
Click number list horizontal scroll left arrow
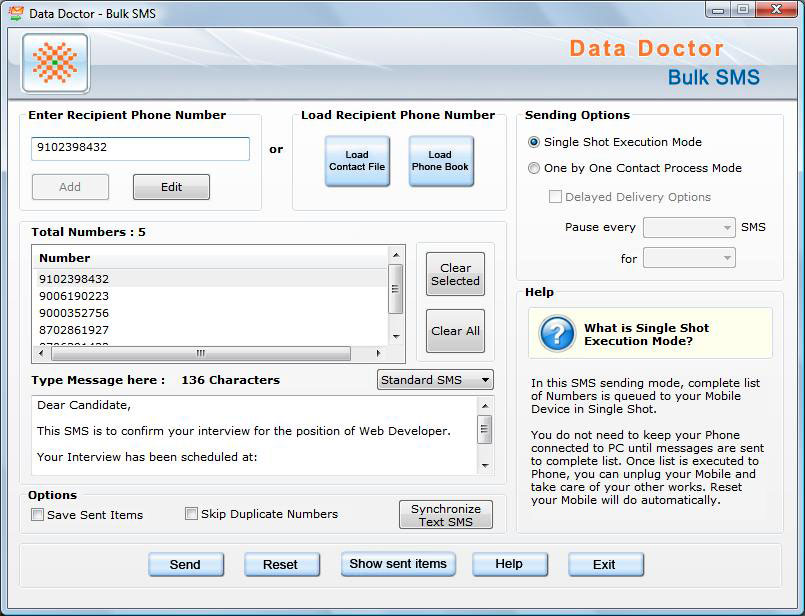click(41, 353)
